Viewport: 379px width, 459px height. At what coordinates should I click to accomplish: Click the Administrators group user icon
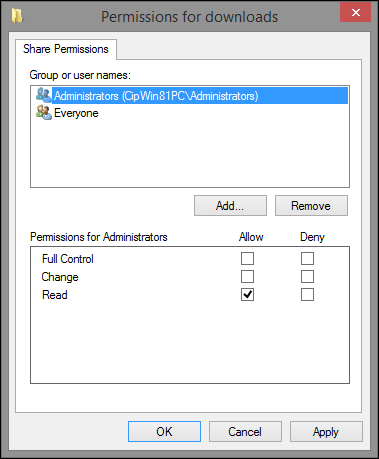pyautogui.click(x=44, y=95)
